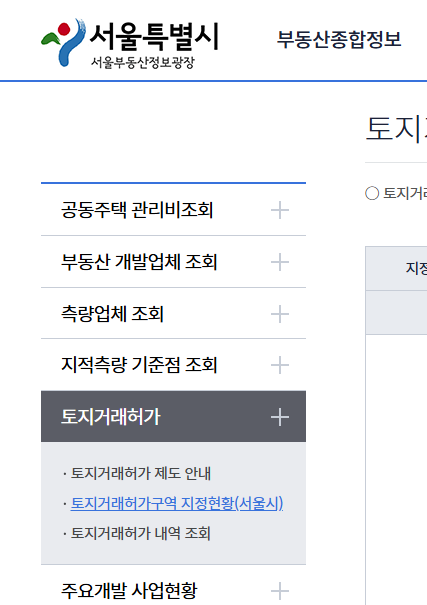Expand 주요개발 사업현황 with plus icon
The image size is (427, 605).
[x=280, y=591]
